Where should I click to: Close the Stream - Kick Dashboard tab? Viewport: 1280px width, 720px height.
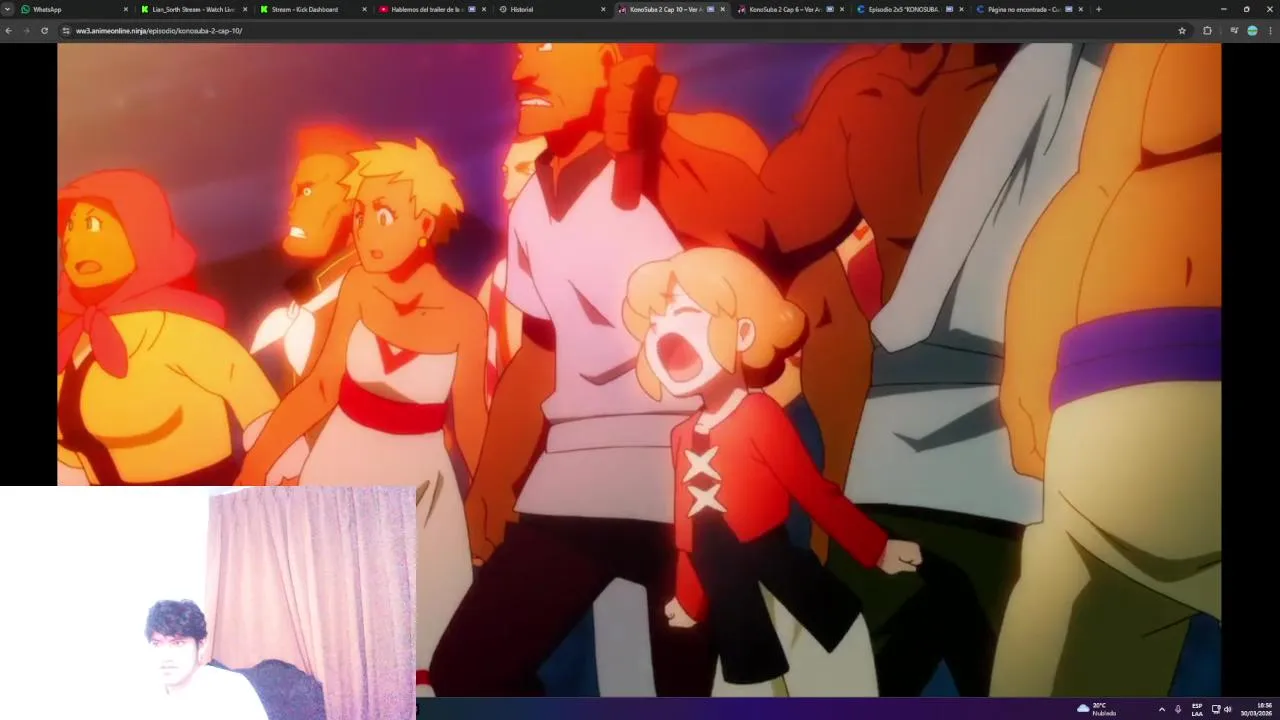[x=364, y=9]
